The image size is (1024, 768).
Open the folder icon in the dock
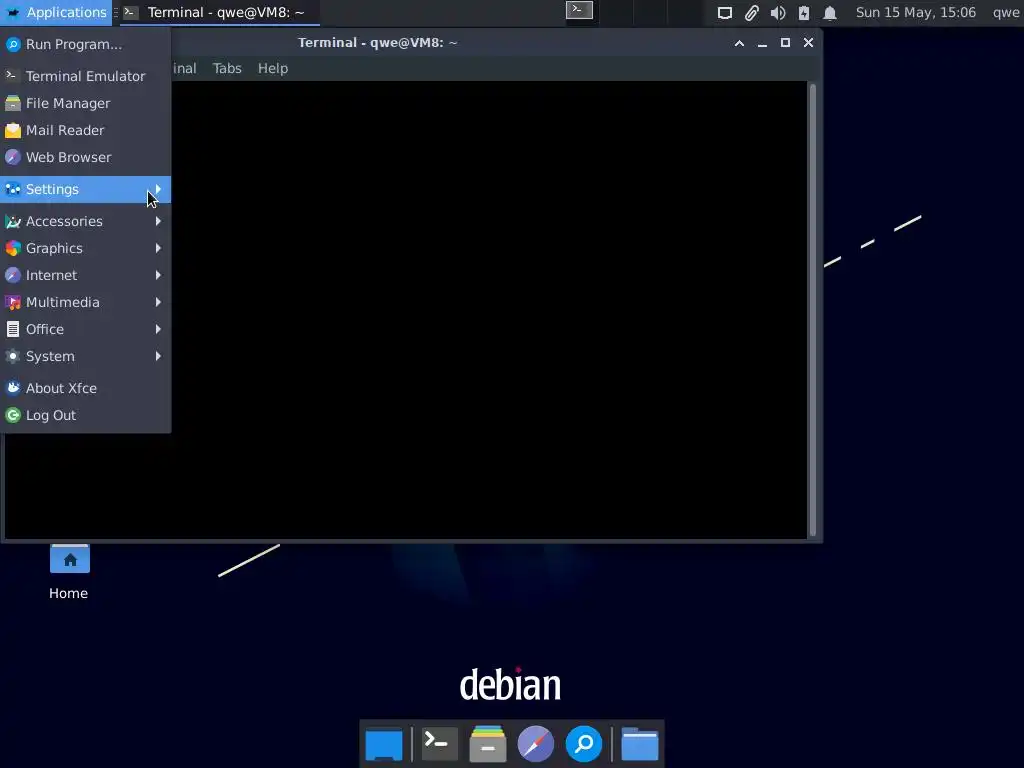(x=639, y=744)
